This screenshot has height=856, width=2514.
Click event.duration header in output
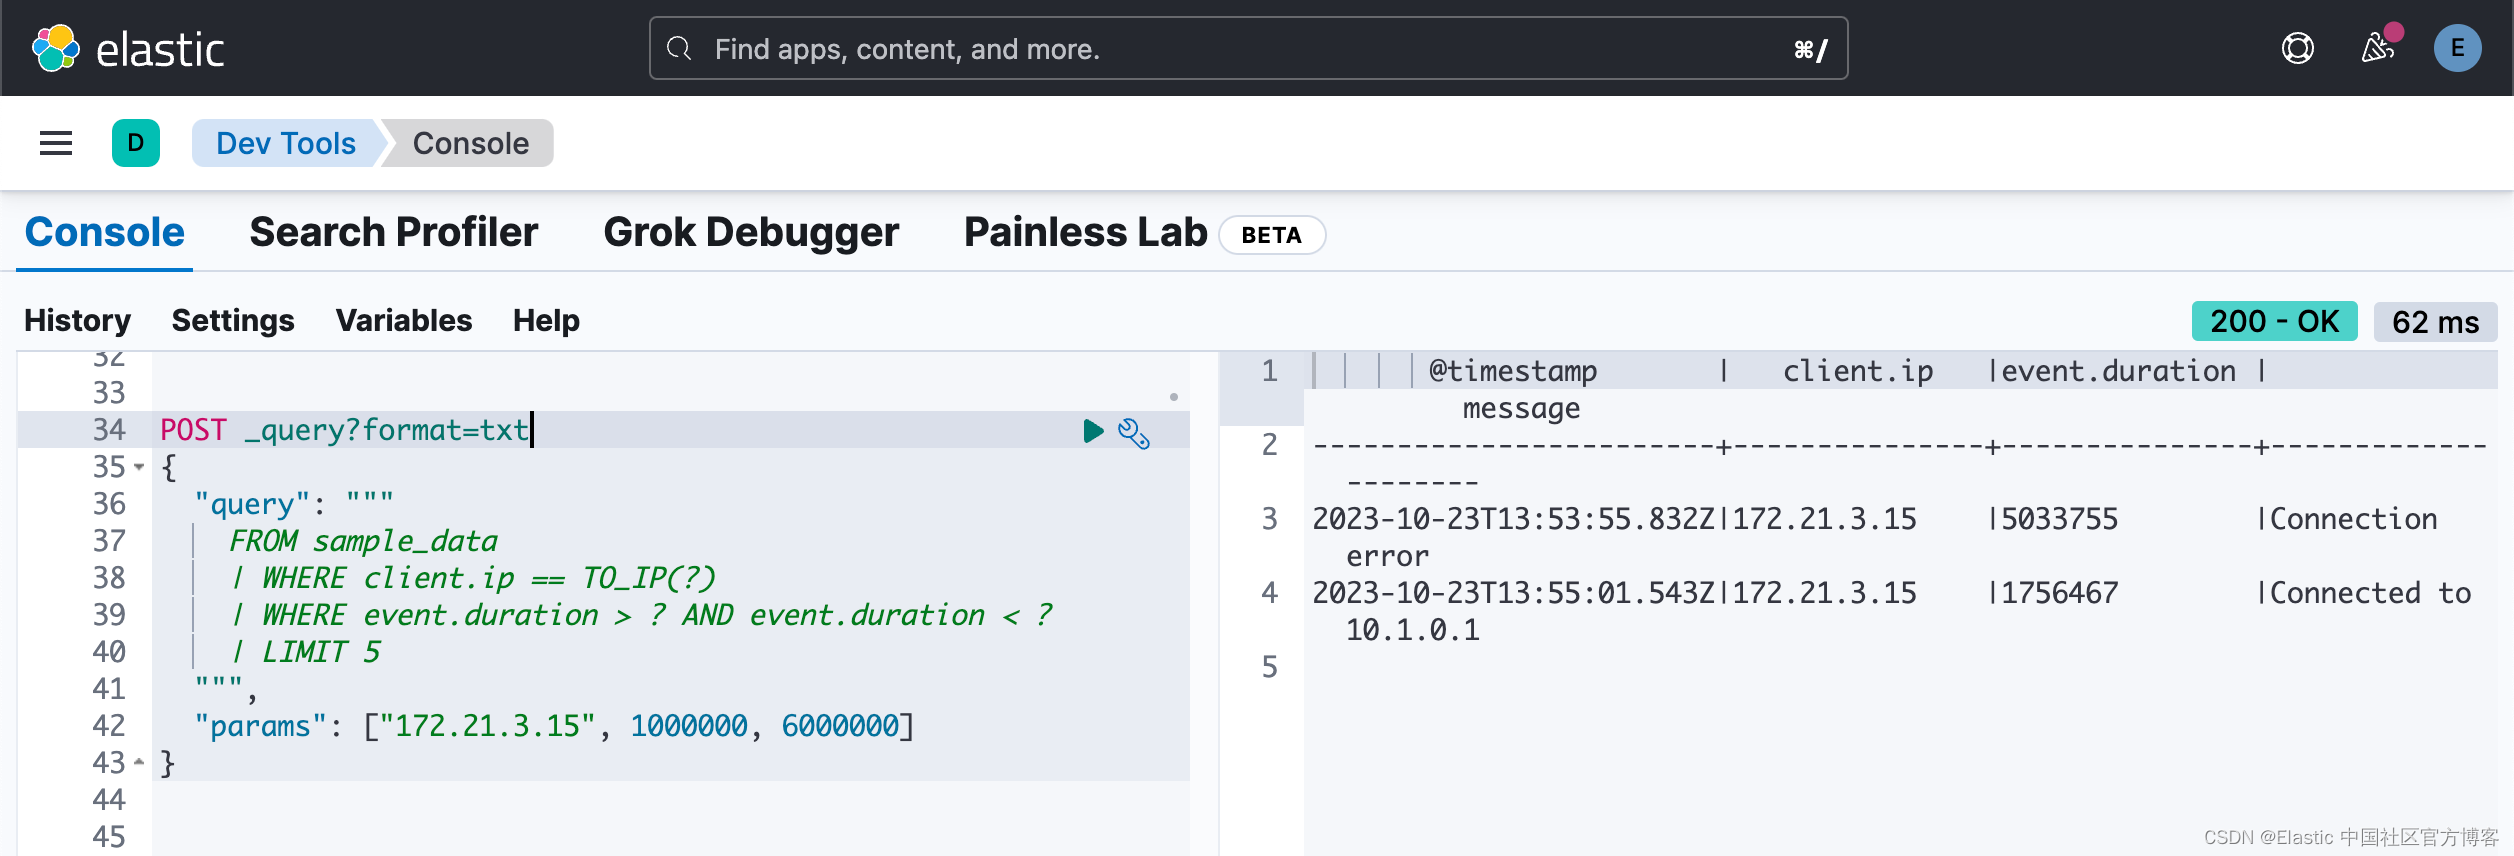coord(2119,371)
